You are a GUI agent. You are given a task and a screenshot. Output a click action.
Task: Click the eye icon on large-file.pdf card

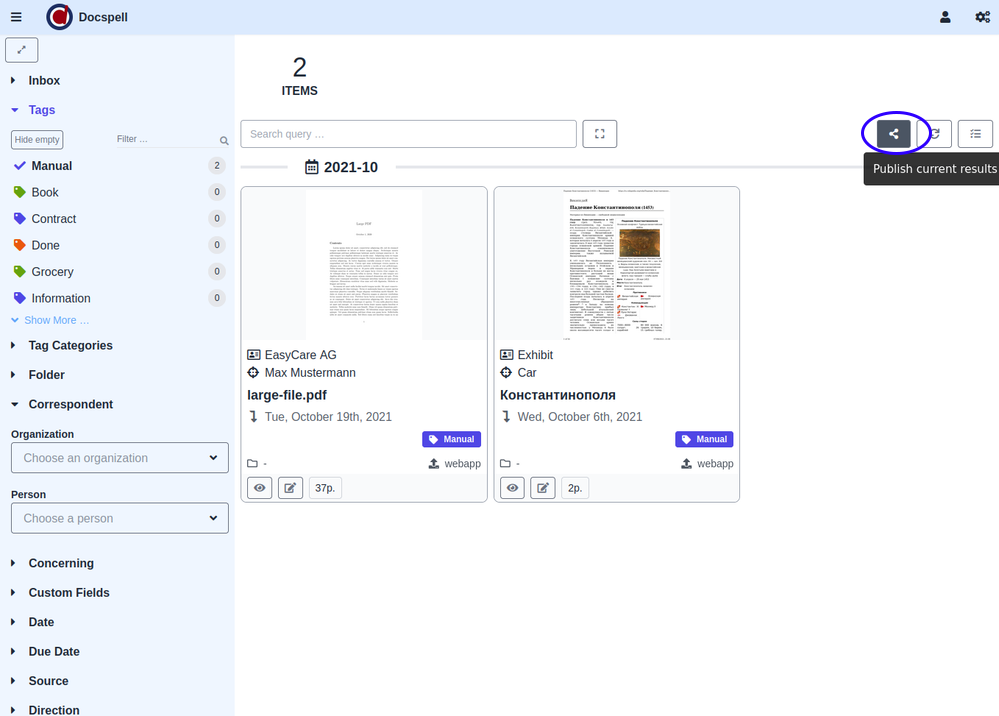260,488
